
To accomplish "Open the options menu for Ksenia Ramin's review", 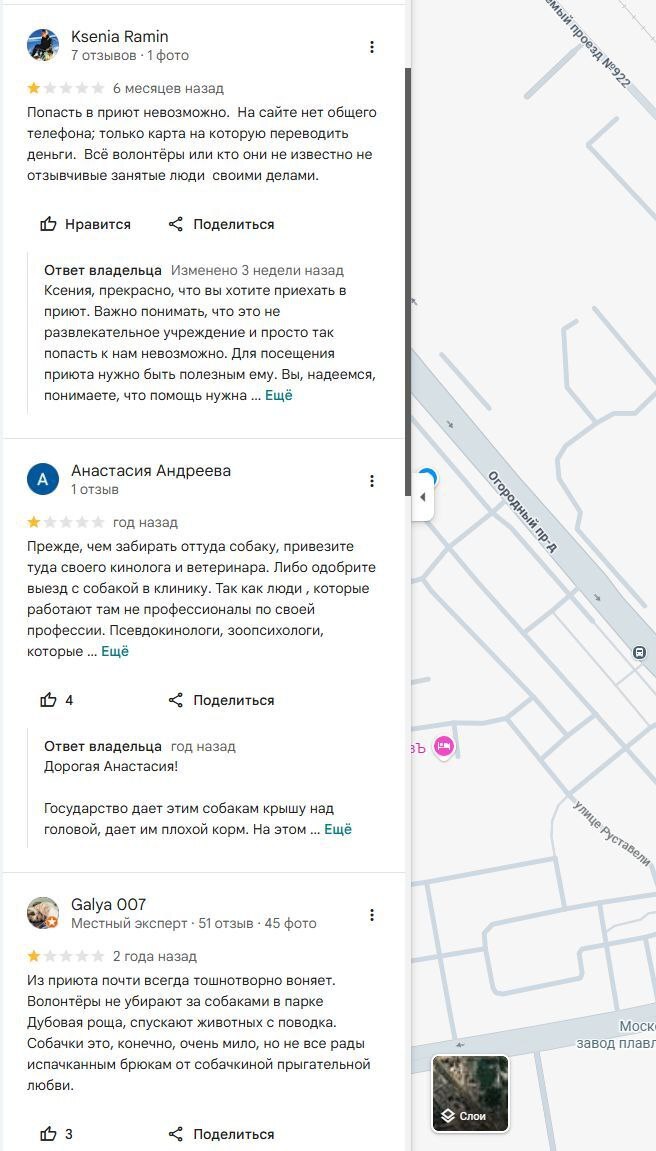I will point(372,47).
